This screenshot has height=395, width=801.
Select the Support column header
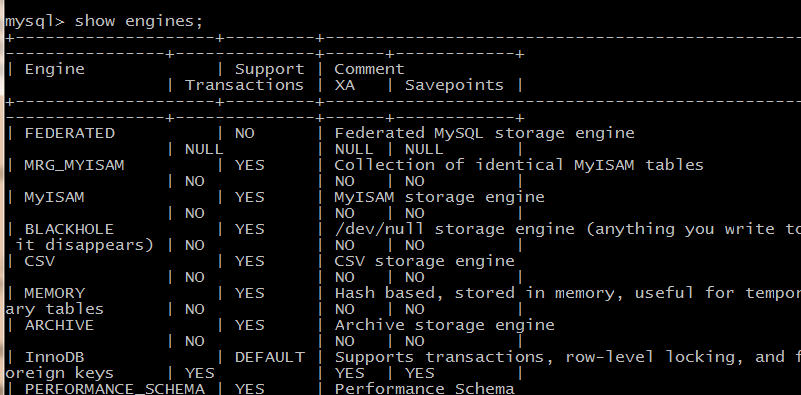point(270,69)
